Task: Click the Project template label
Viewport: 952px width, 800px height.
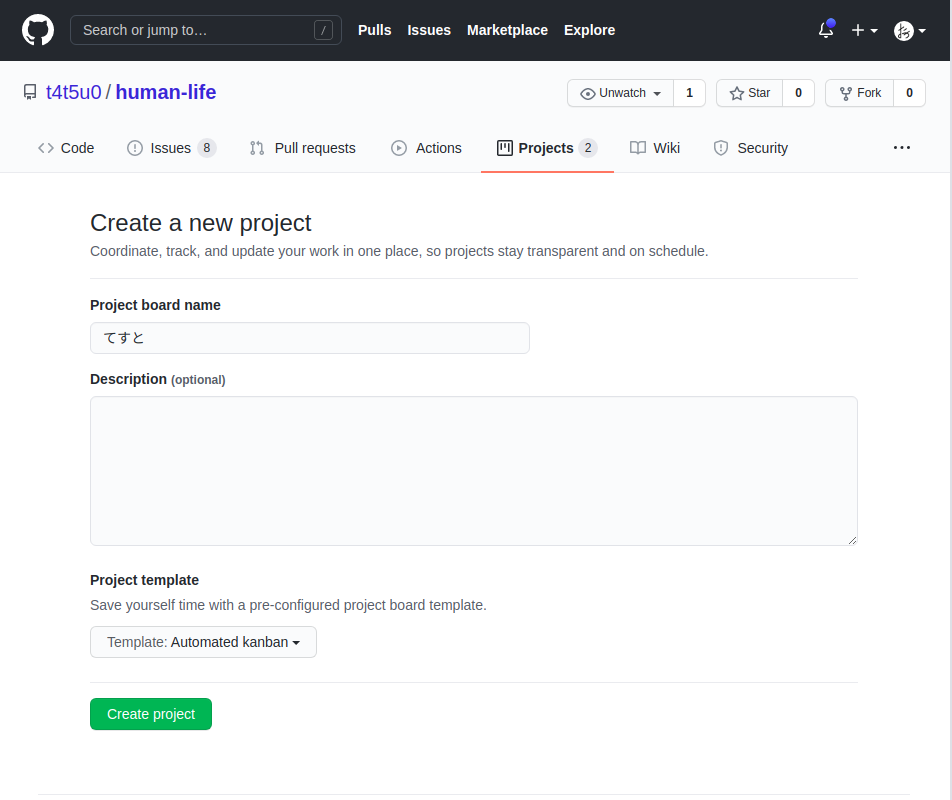Action: [144, 580]
